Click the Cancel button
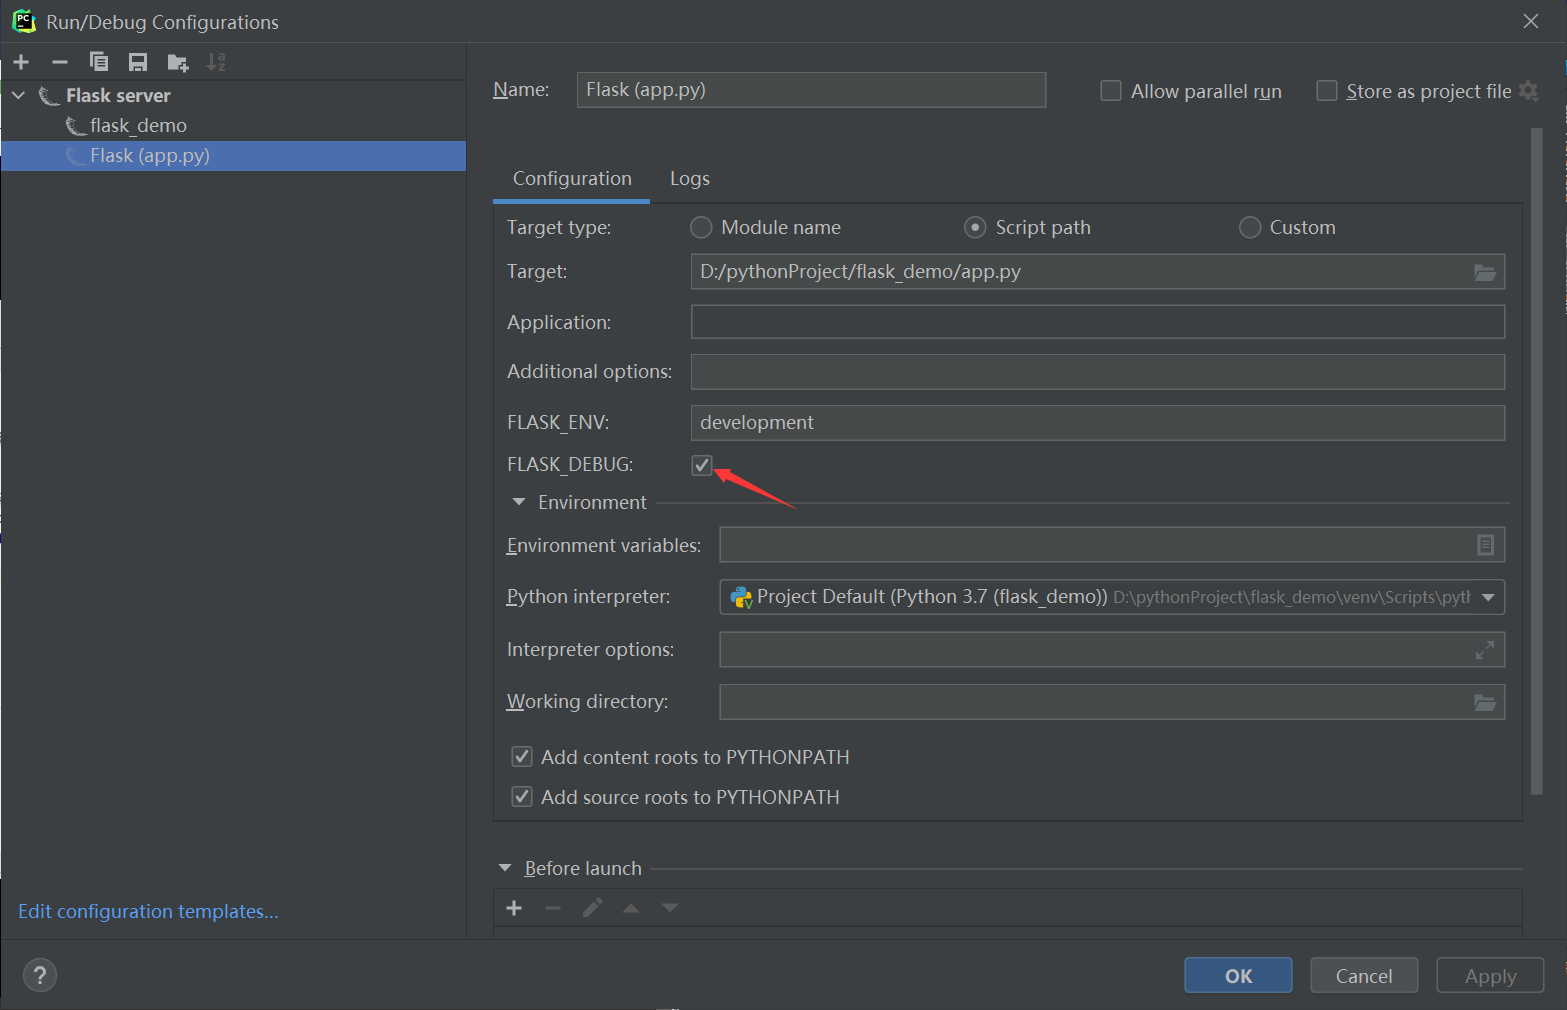The image size is (1567, 1010). 1364,976
